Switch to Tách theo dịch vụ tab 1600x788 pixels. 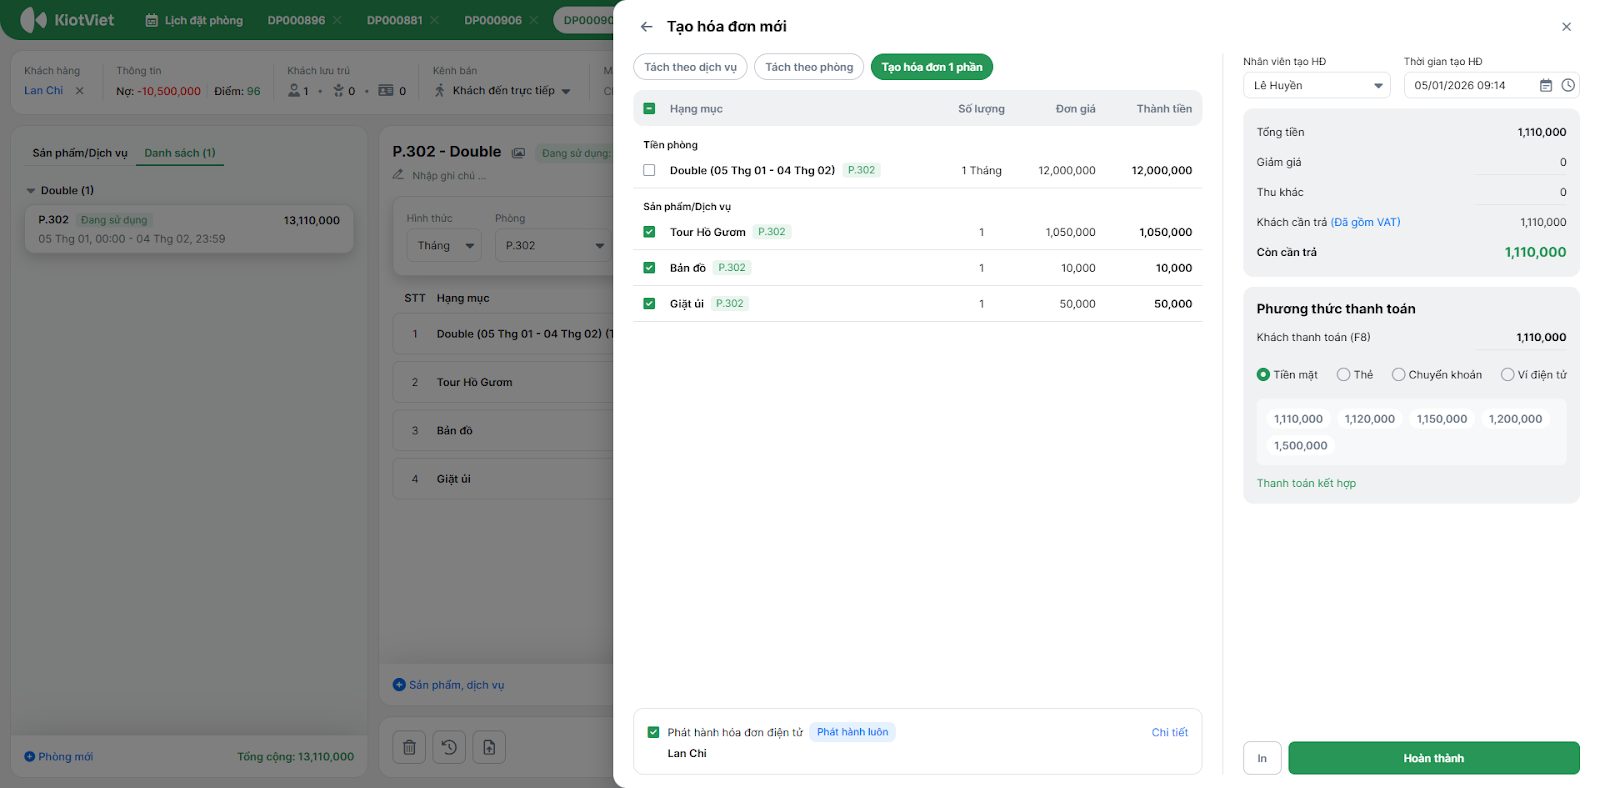point(690,67)
